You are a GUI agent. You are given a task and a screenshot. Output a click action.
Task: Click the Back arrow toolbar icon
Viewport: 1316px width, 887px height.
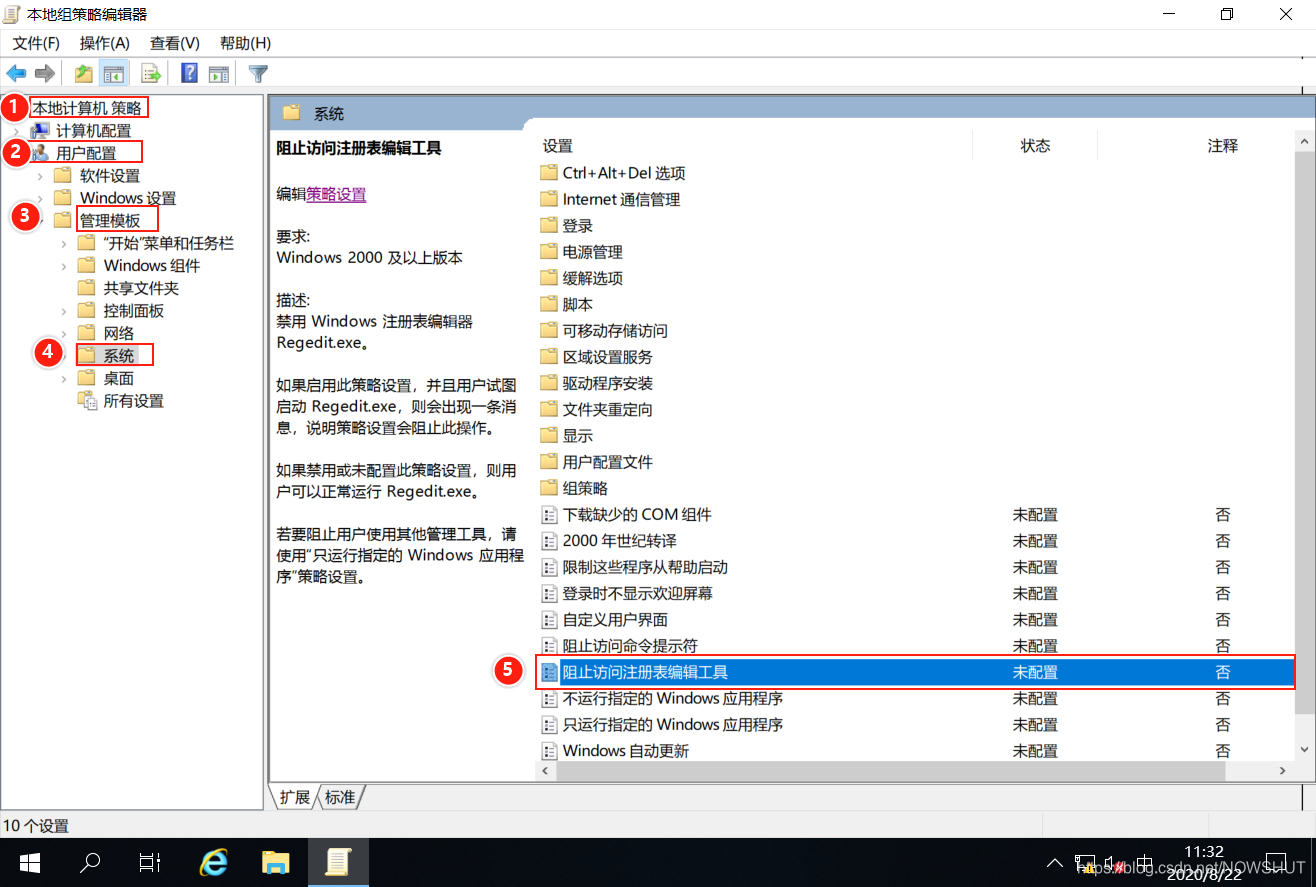click(x=16, y=73)
